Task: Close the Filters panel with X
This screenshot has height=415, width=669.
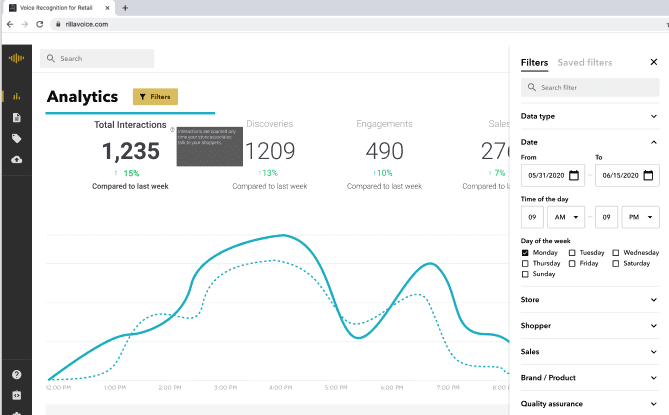Action: click(653, 63)
